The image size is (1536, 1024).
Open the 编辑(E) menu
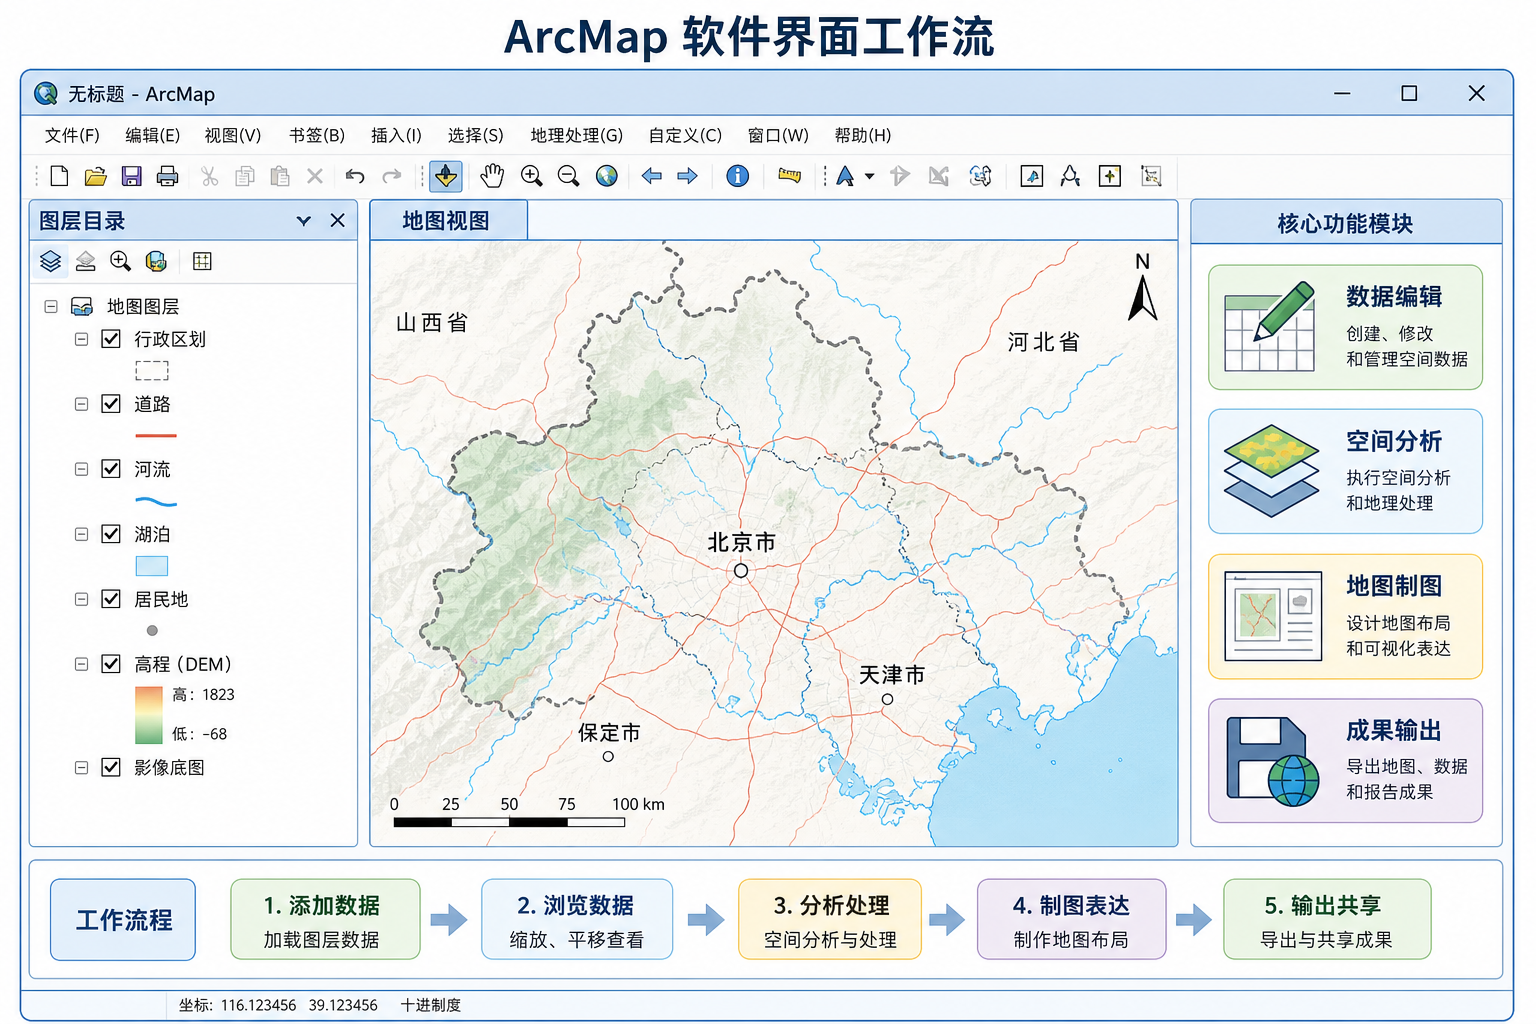[152, 135]
